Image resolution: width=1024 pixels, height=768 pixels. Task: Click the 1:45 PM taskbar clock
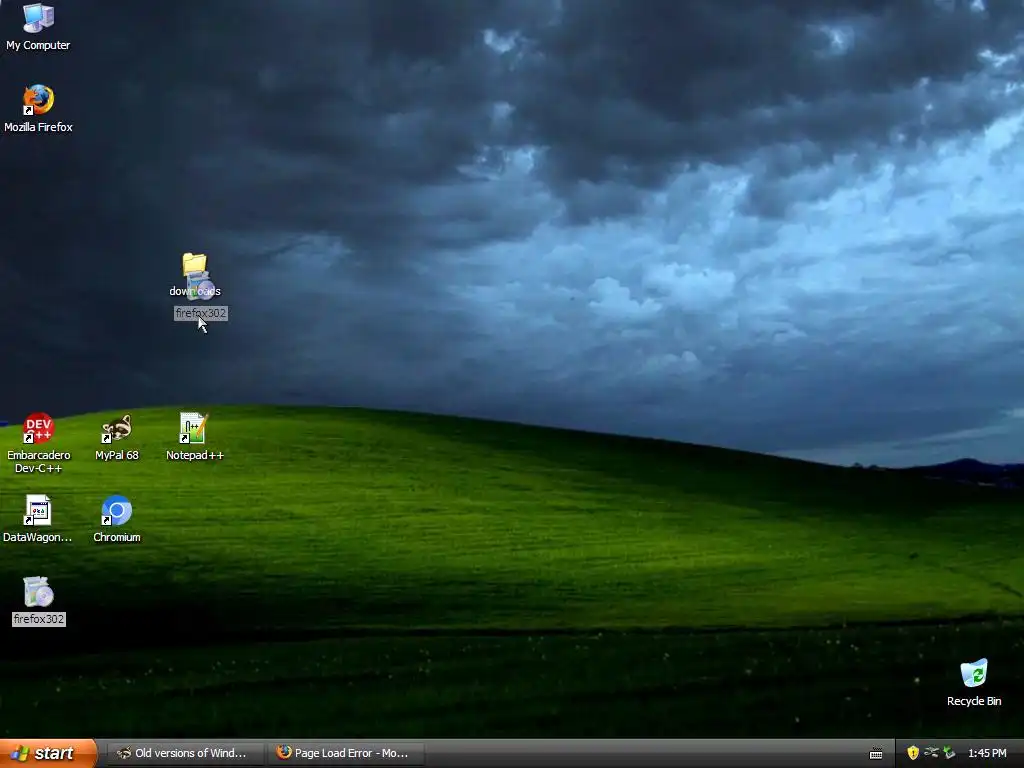[x=987, y=753]
